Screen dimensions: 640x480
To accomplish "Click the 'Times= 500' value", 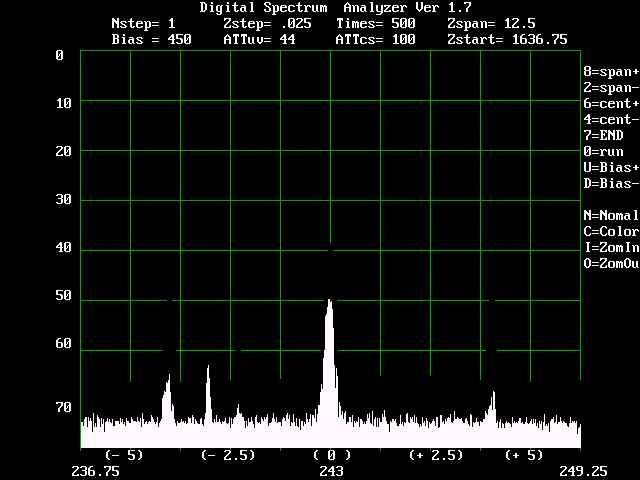I will [x=376, y=24].
